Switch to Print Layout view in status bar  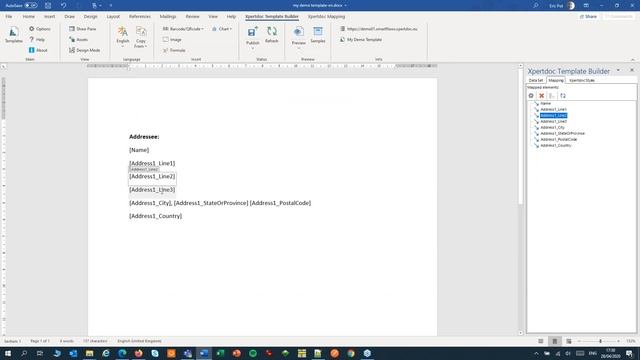(x=555, y=341)
